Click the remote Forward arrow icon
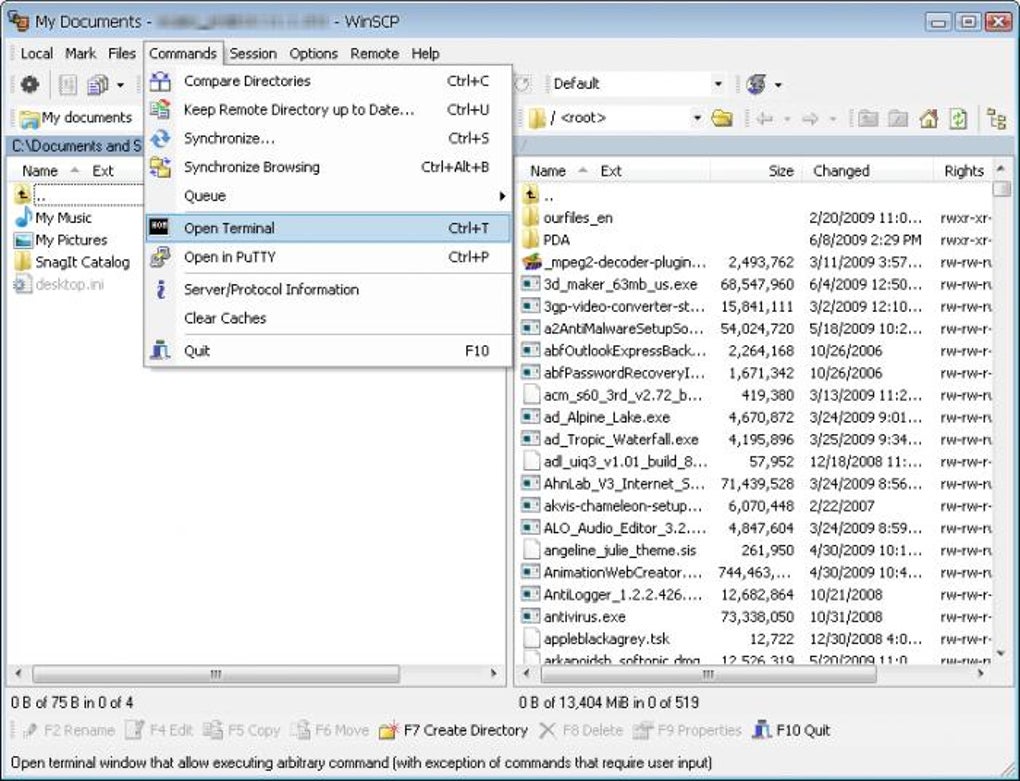 tap(810, 118)
